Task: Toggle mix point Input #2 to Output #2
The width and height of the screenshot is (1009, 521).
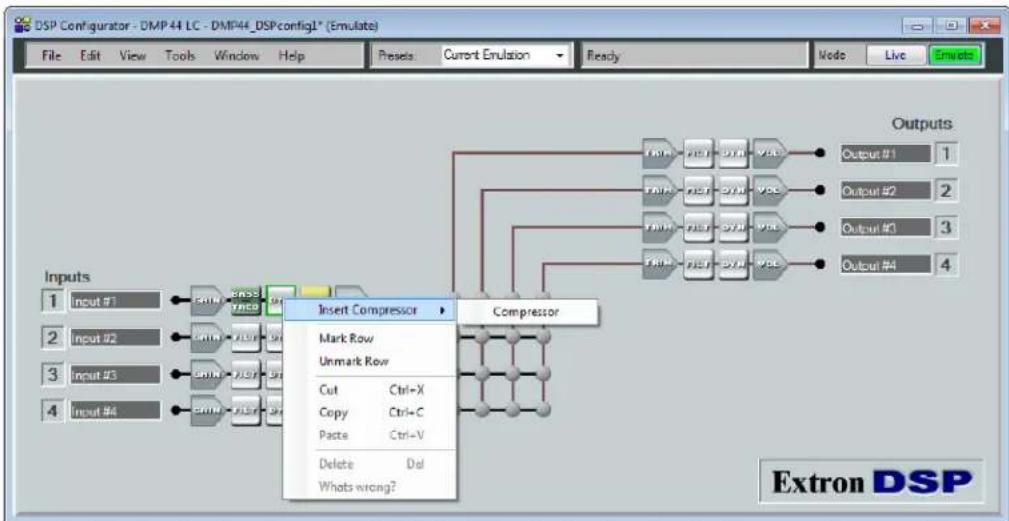Action: 483,337
